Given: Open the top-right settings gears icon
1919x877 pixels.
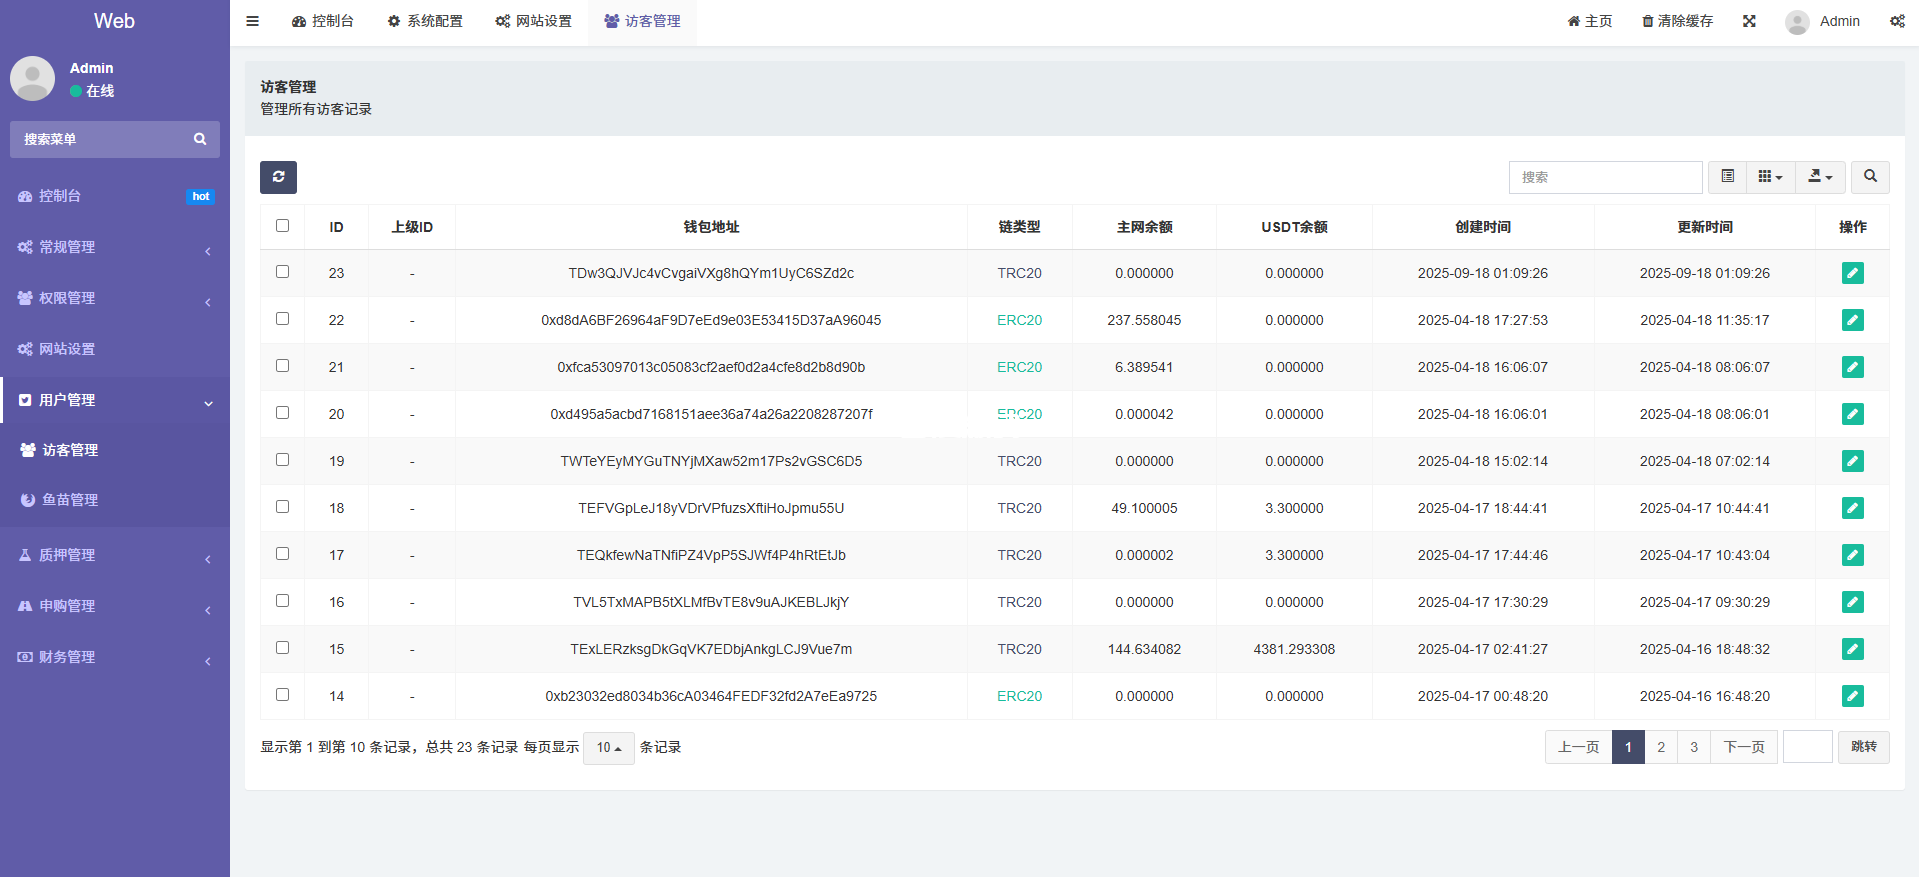Looking at the screenshot, I should click(x=1897, y=21).
